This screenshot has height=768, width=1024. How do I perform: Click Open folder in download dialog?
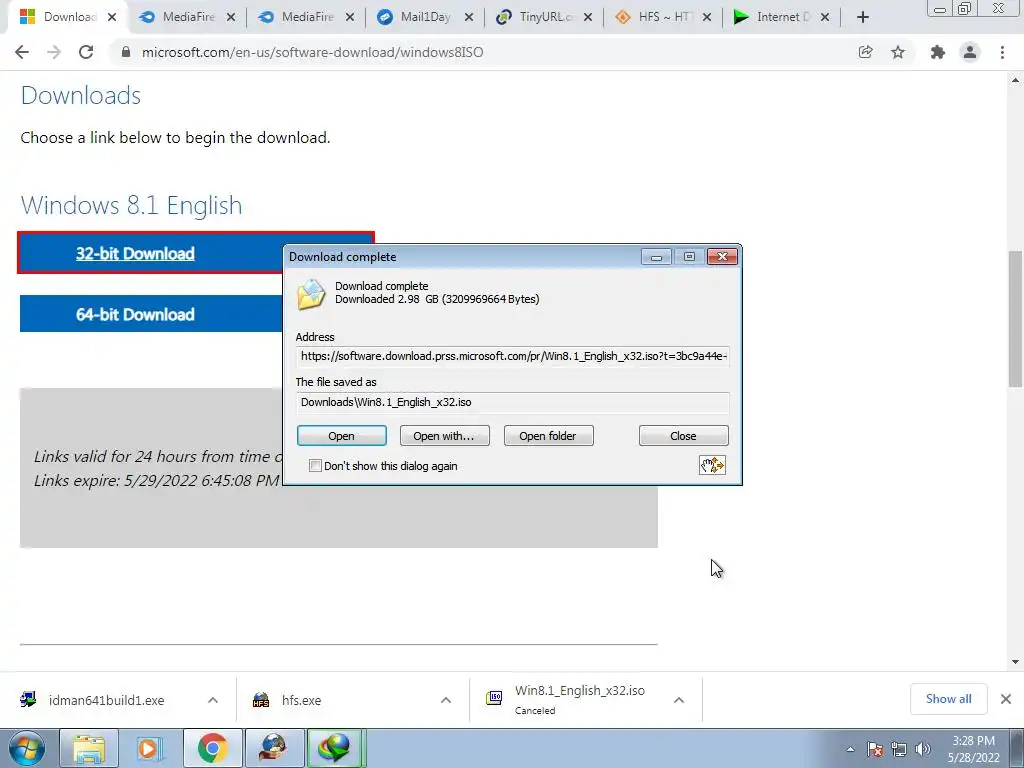(548, 436)
